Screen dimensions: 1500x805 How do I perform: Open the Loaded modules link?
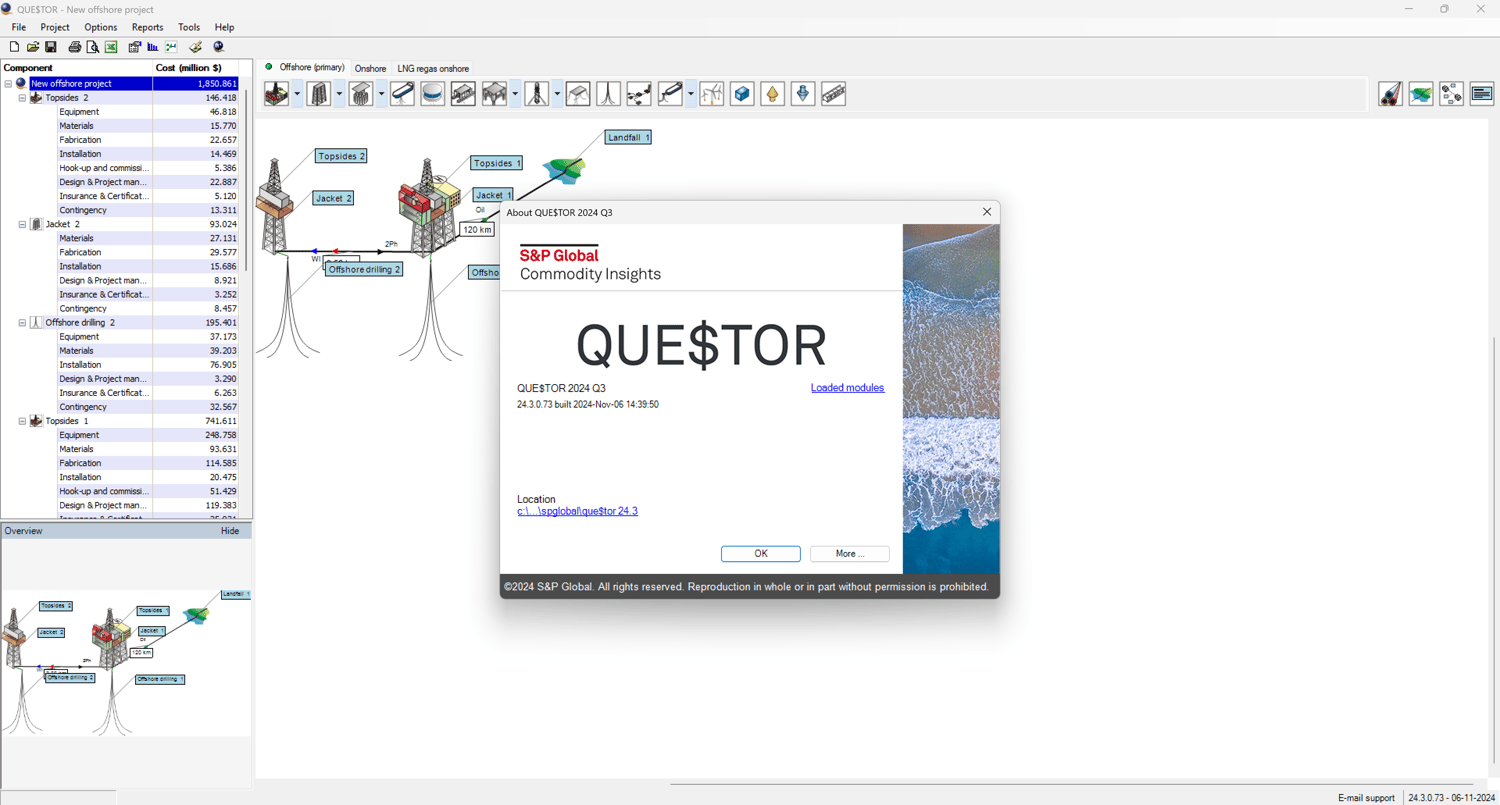pos(847,388)
